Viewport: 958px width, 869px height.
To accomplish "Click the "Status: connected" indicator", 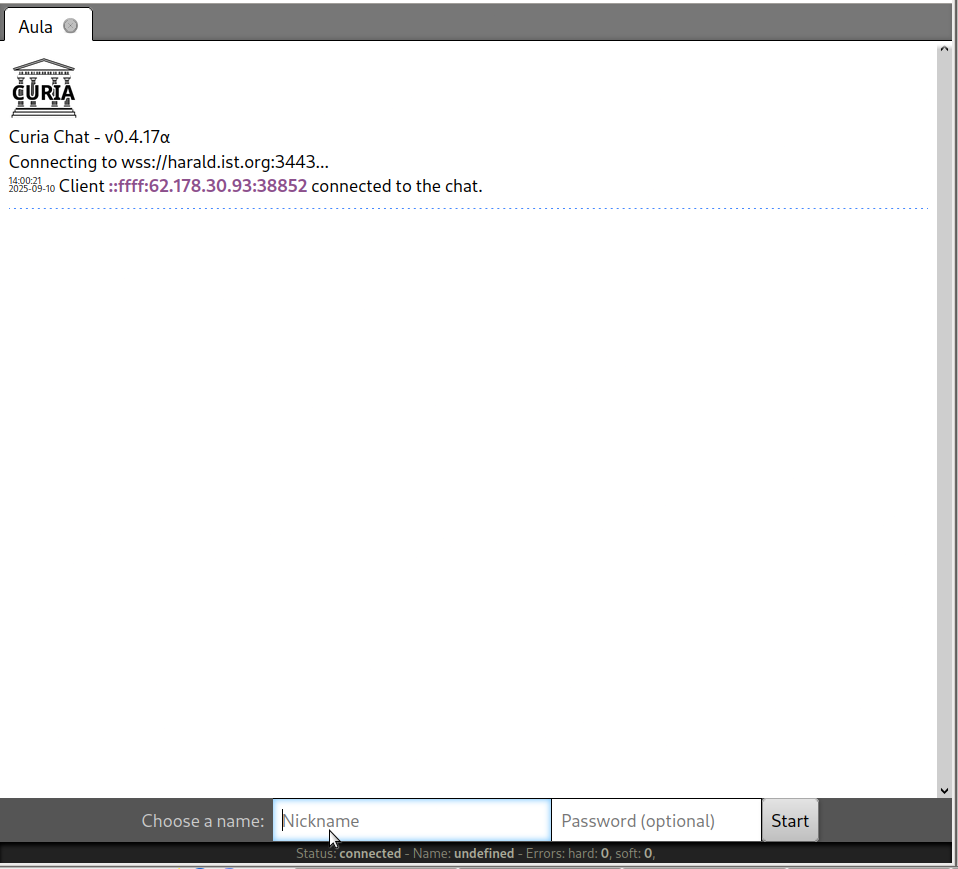I will (348, 853).
